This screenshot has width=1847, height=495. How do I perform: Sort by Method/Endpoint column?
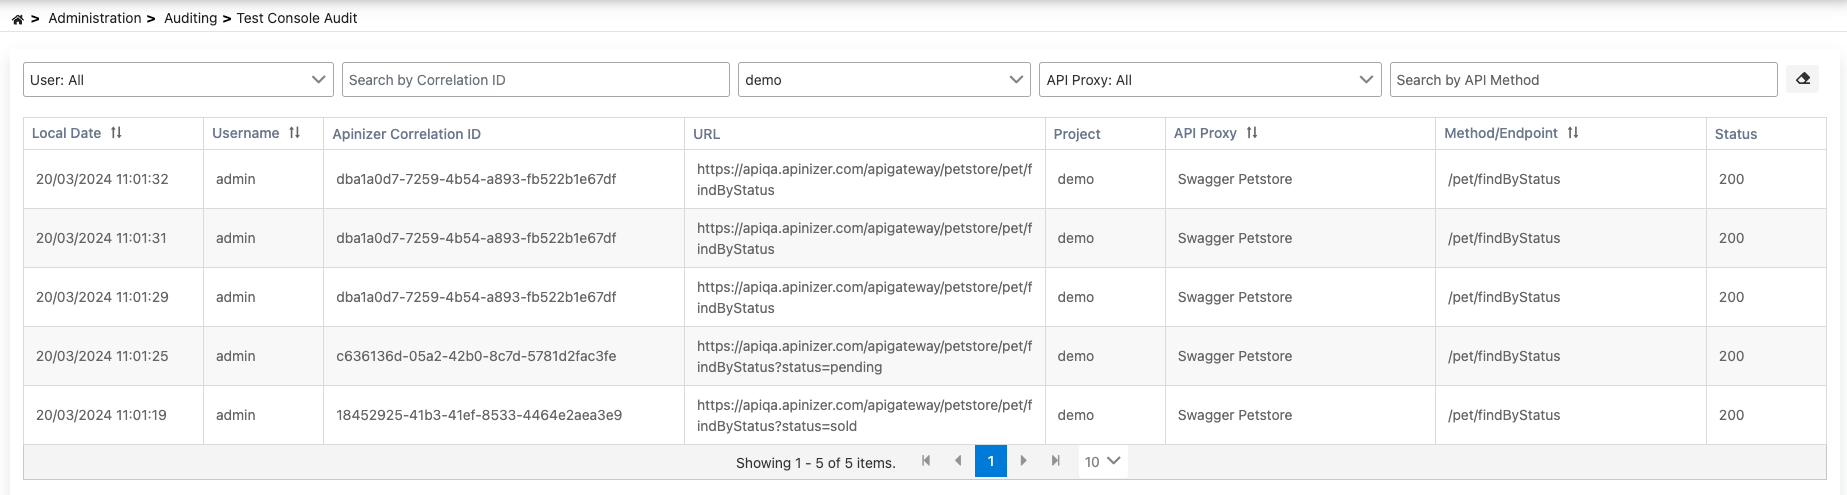(1573, 133)
